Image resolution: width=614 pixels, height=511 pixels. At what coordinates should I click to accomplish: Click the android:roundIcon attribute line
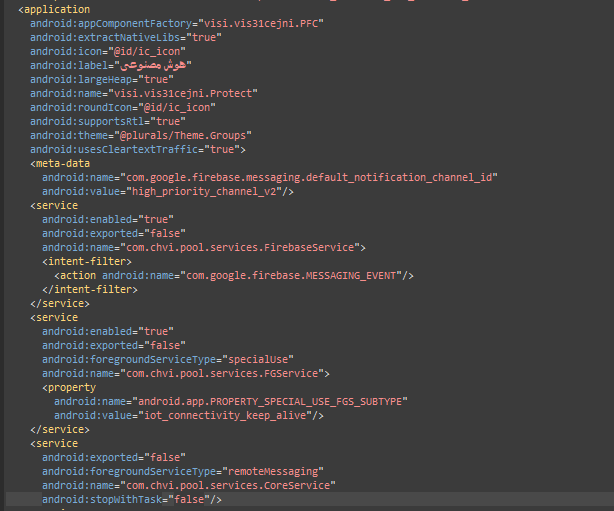pos(122,106)
